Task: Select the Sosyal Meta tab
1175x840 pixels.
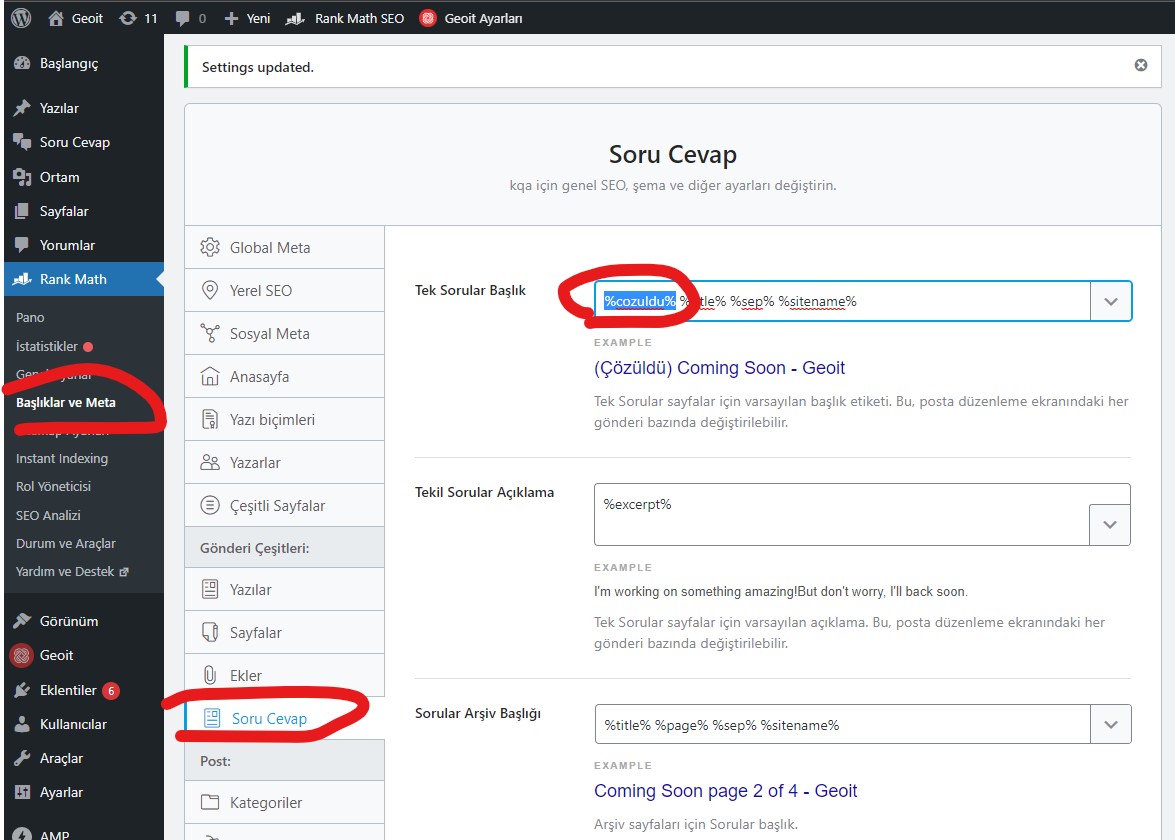Action: [269, 334]
